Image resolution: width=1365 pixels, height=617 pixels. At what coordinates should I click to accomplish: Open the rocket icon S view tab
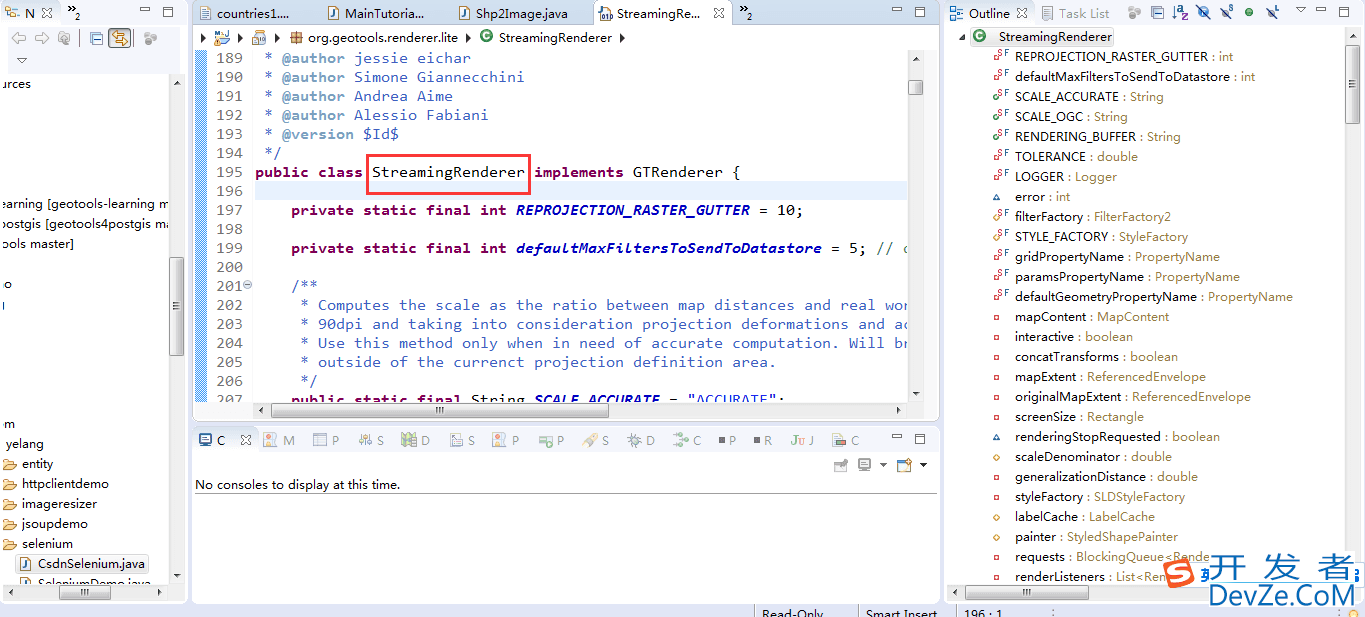pos(595,440)
